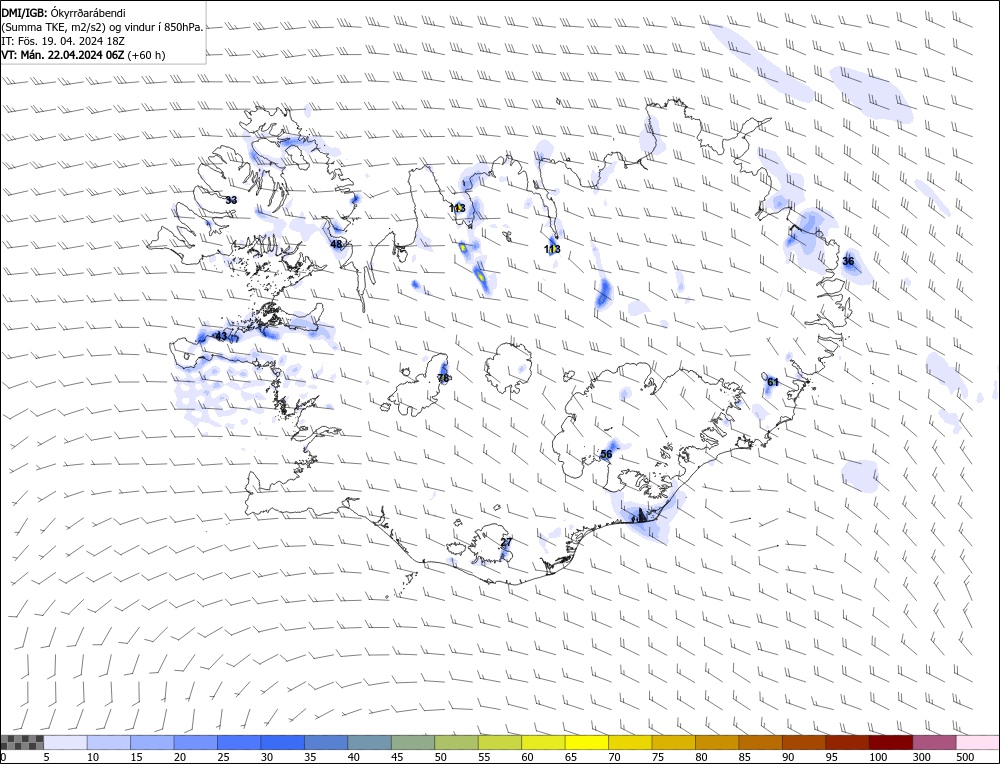Click the 33 value label on the map
The image size is (1000, 764).
click(231, 200)
